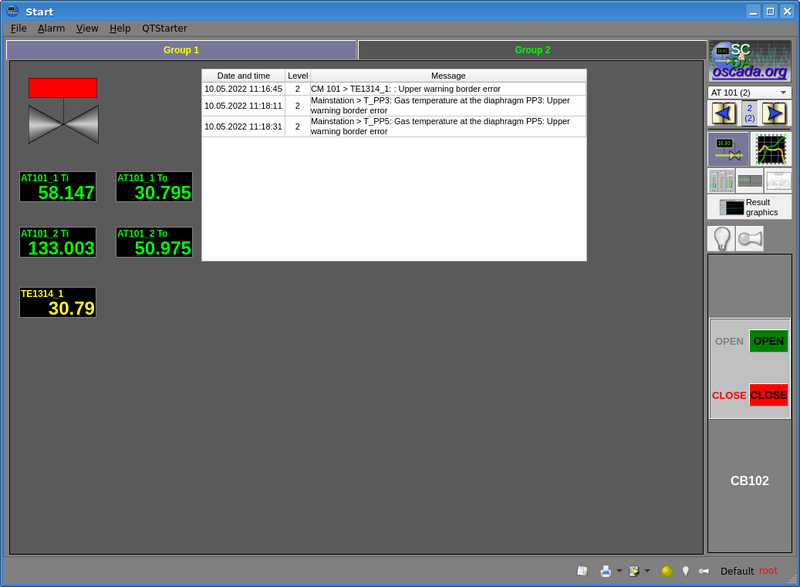Open the Help menu
Image resolution: width=800 pixels, height=587 pixels.
click(x=120, y=29)
